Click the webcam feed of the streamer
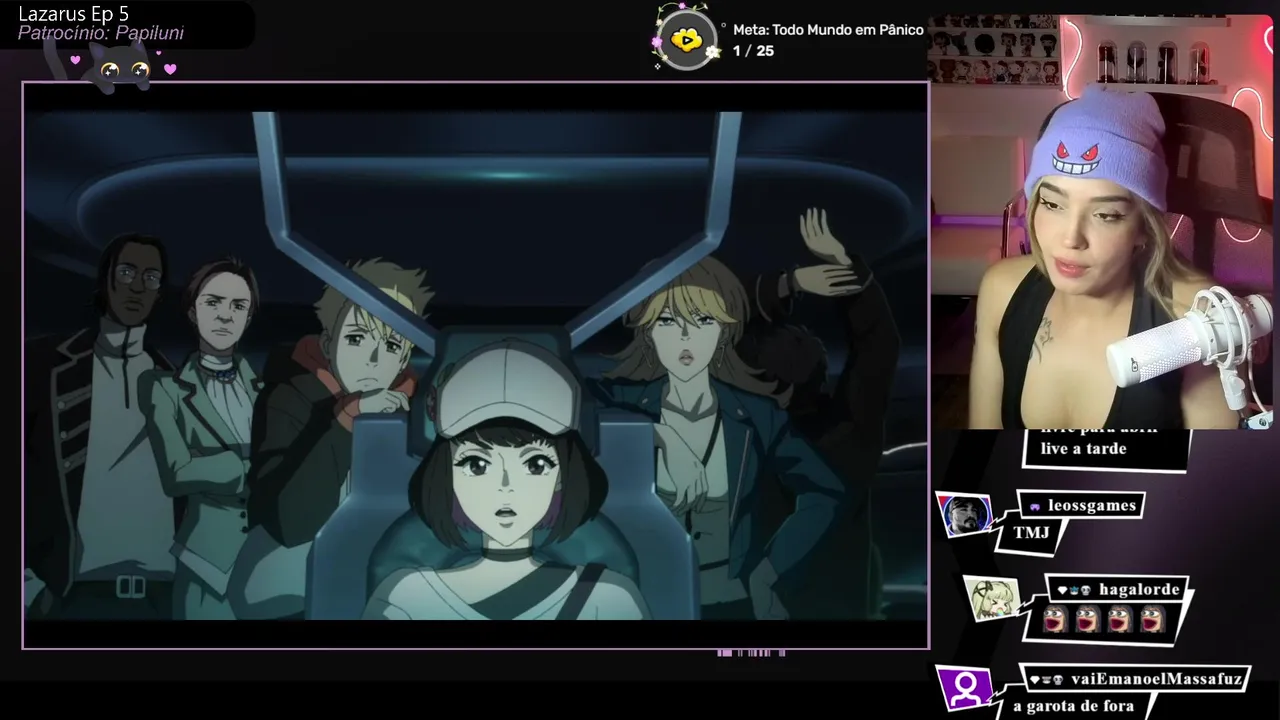Screen dimensions: 1280x720 tap(1101, 222)
